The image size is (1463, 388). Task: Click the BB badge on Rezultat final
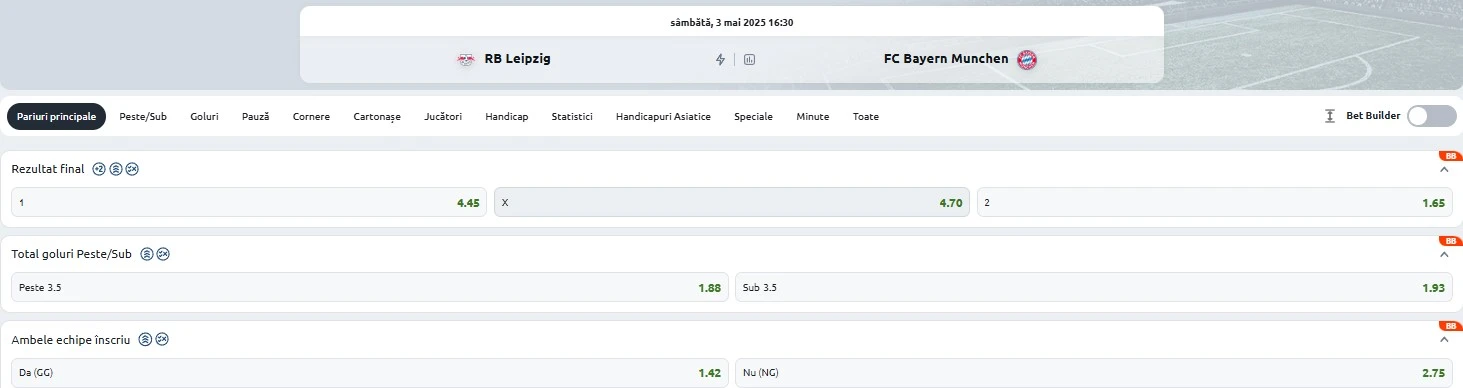click(1450, 156)
